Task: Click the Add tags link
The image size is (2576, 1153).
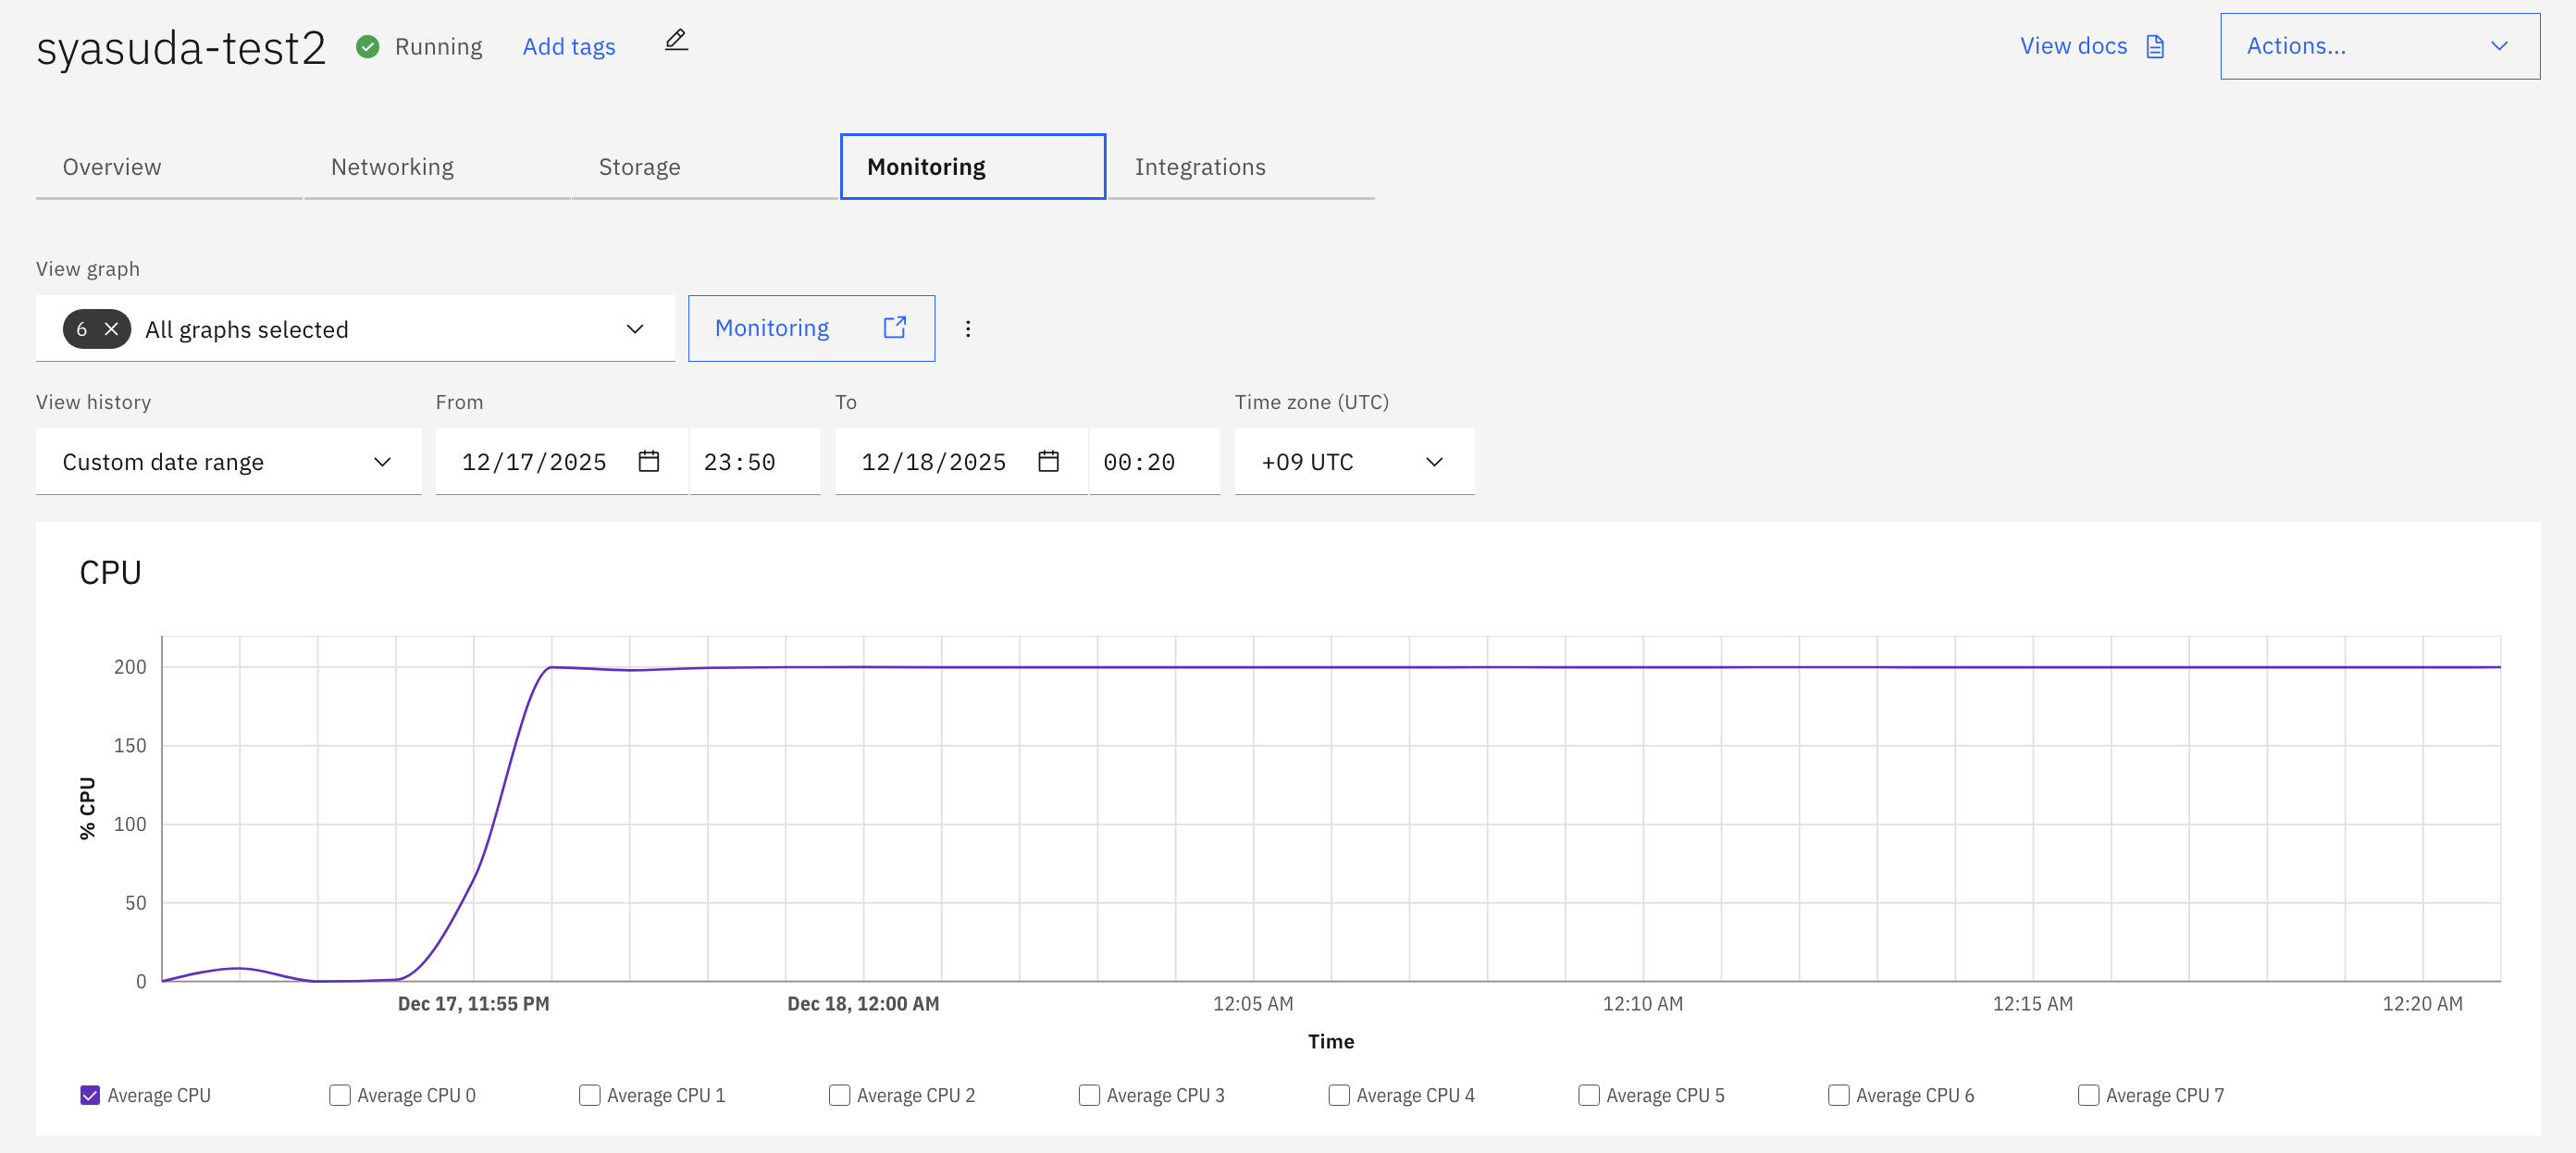Action: [568, 47]
